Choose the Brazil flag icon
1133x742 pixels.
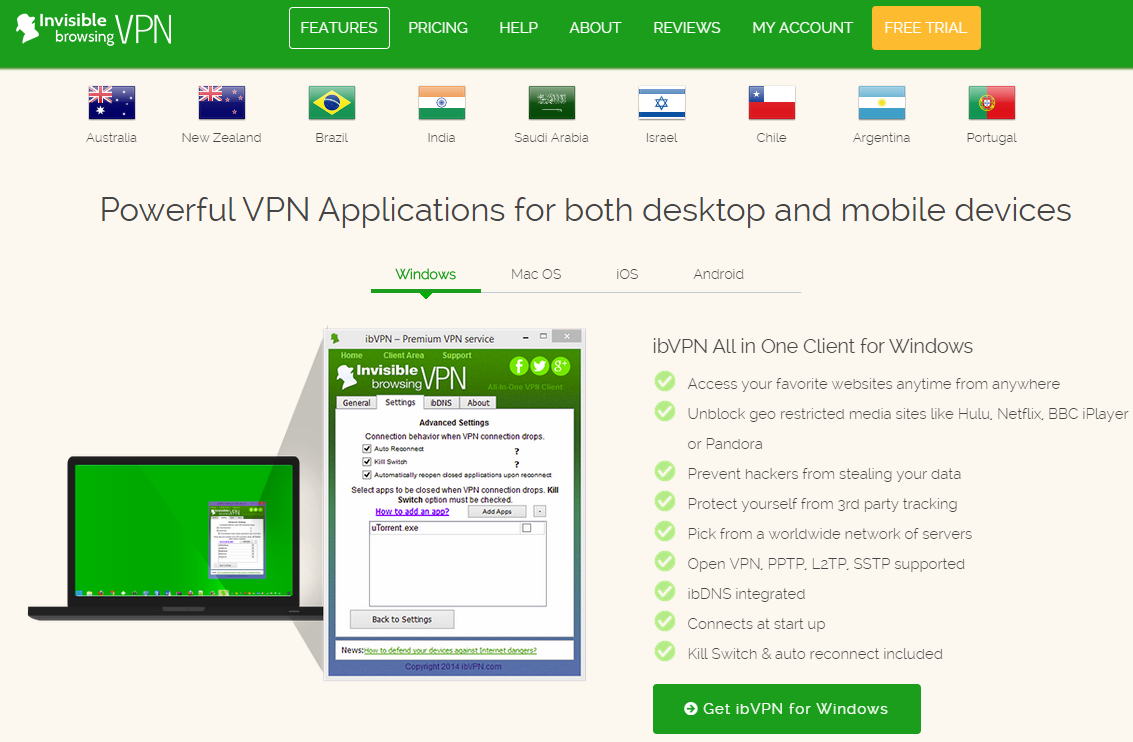(x=332, y=103)
